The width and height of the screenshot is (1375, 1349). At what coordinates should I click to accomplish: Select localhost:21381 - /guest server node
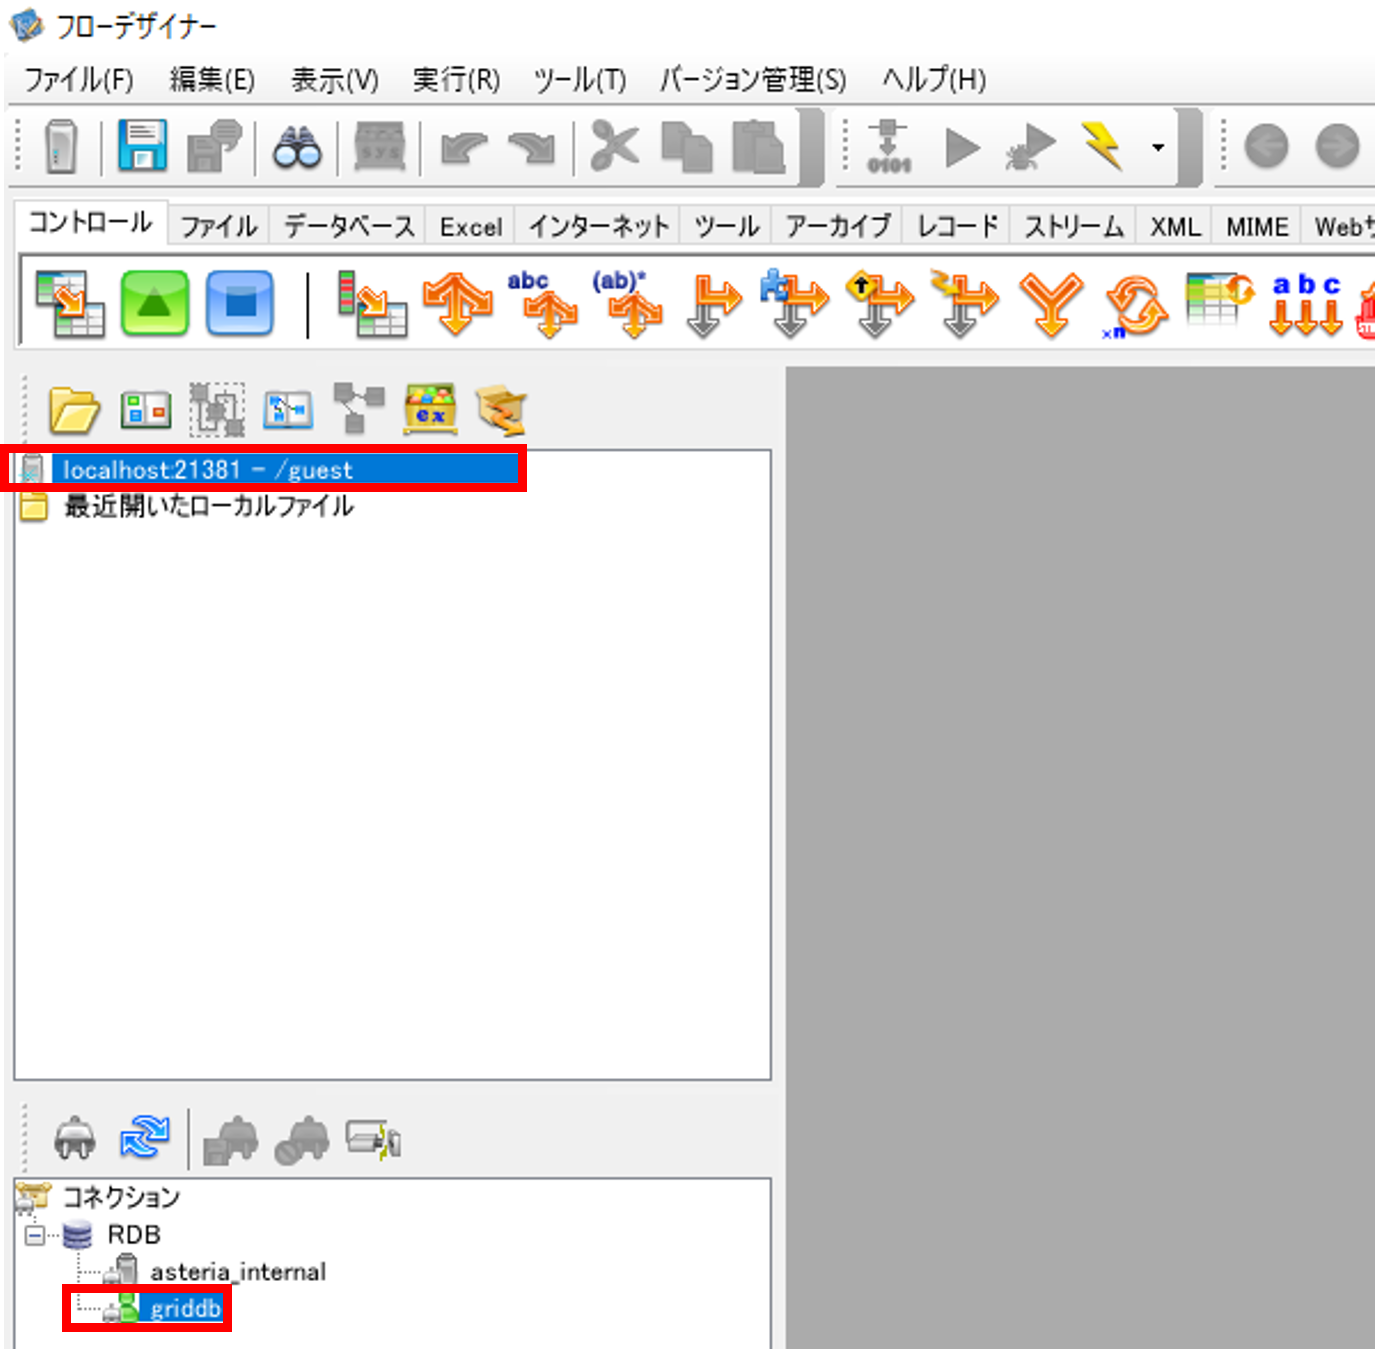(207, 470)
